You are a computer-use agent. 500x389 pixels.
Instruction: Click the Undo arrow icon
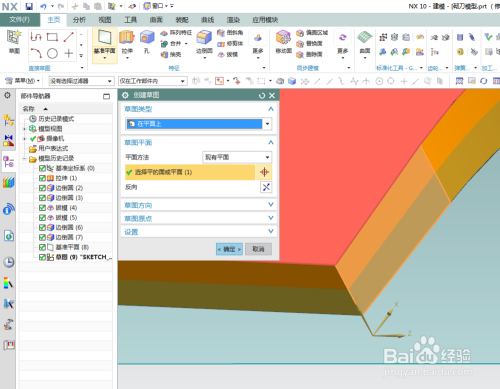pyautogui.click(x=43, y=6)
